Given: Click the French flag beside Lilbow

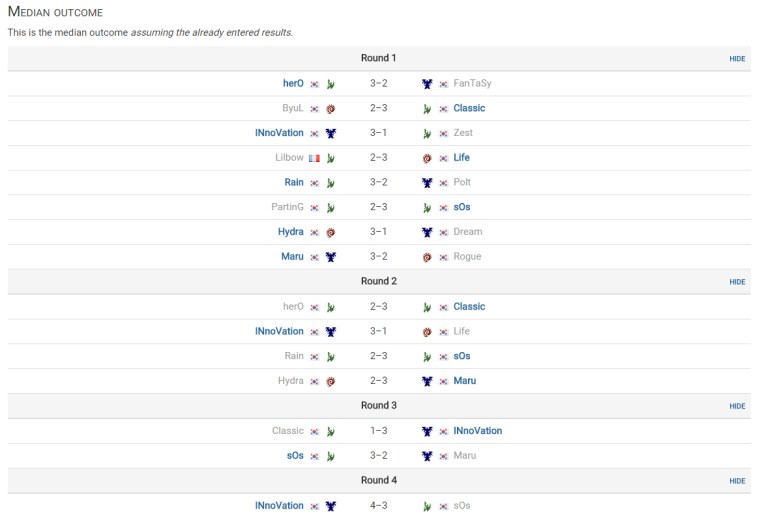Looking at the screenshot, I should tap(314, 158).
